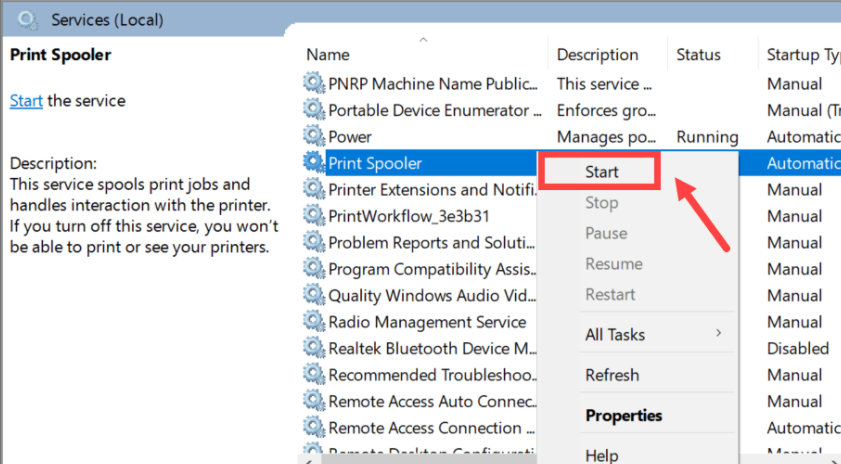This screenshot has height=464, width=841.
Task: Select the Remote Access Auto Connection row
Action: coord(430,401)
